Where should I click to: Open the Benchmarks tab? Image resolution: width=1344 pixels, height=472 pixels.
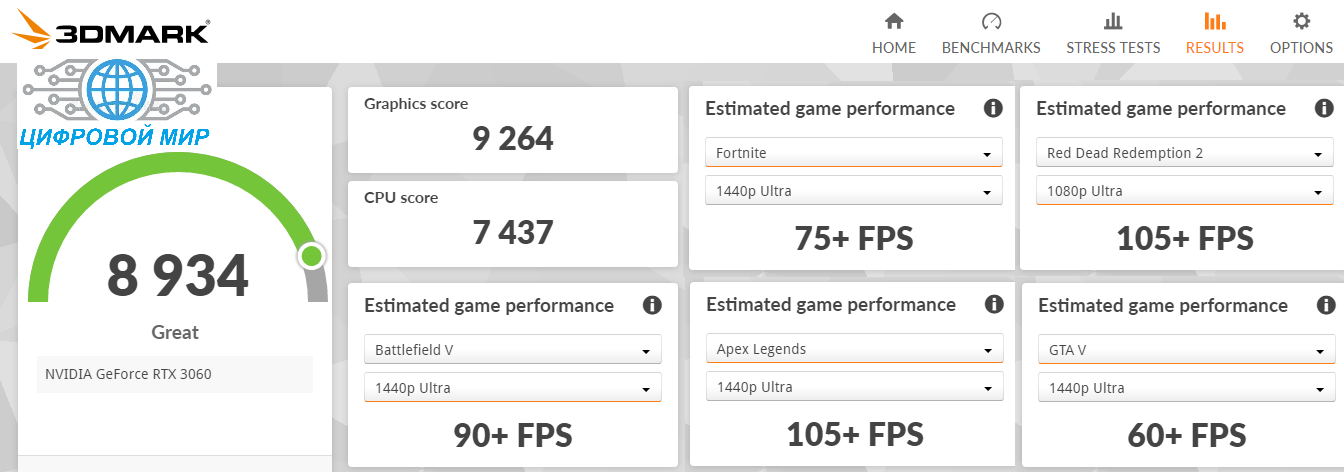[x=991, y=34]
